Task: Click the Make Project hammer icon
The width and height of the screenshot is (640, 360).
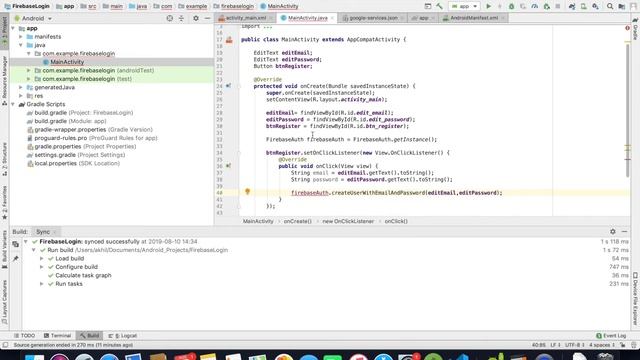Action: point(439,6)
